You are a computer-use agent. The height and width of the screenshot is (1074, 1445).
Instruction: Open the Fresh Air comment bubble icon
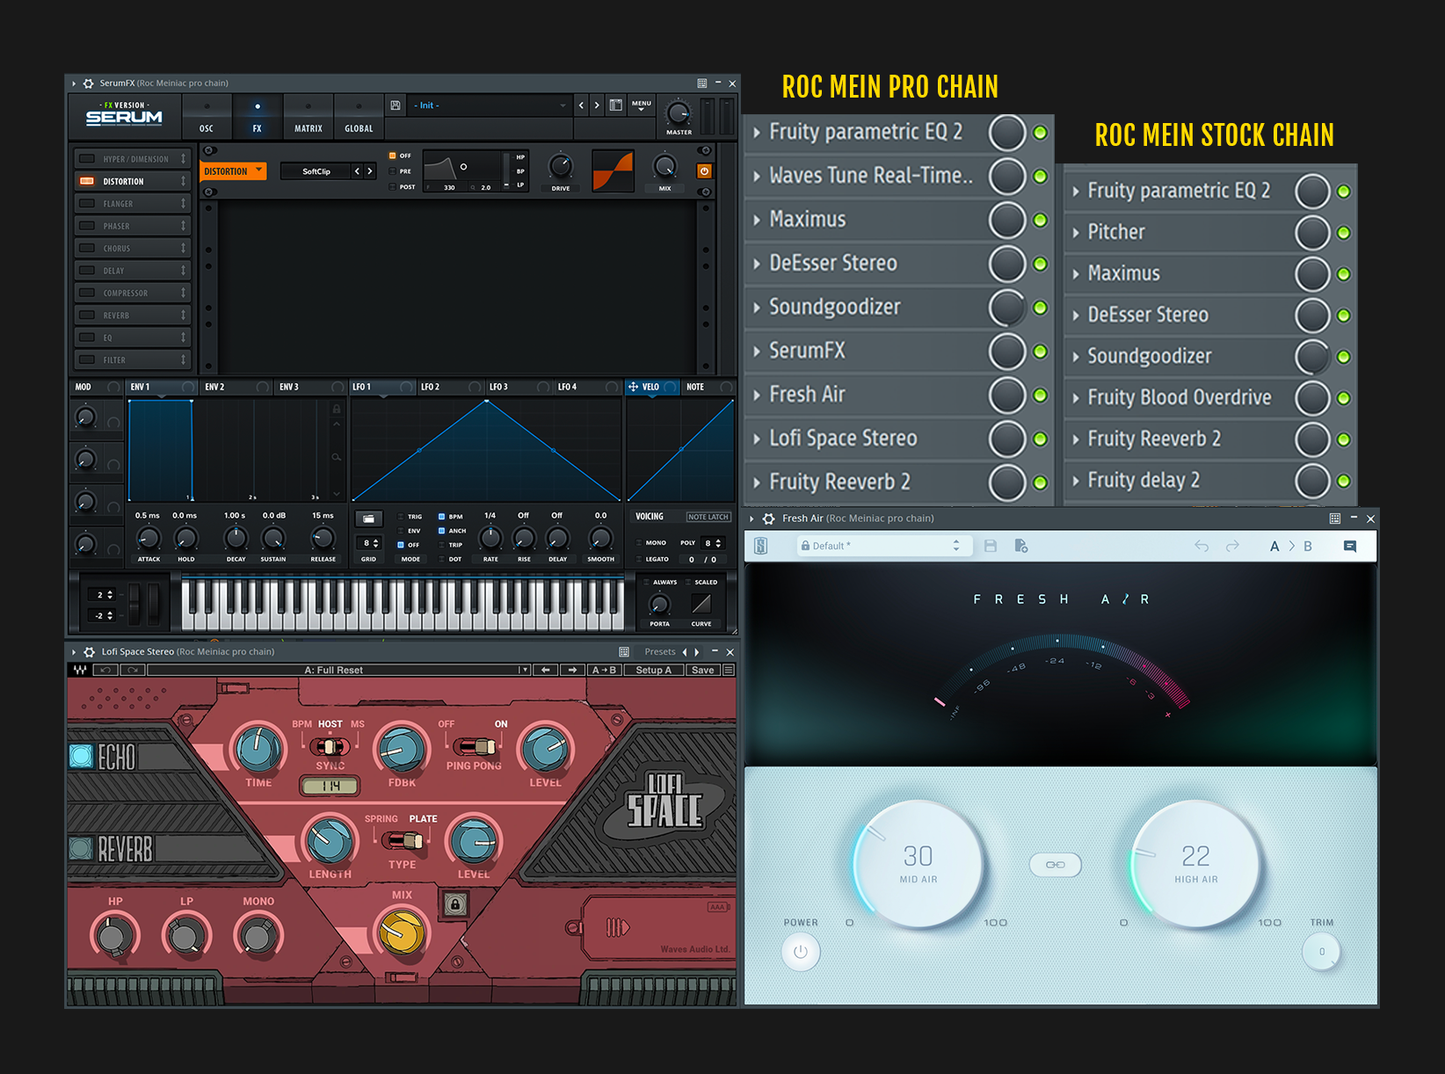click(x=1349, y=546)
